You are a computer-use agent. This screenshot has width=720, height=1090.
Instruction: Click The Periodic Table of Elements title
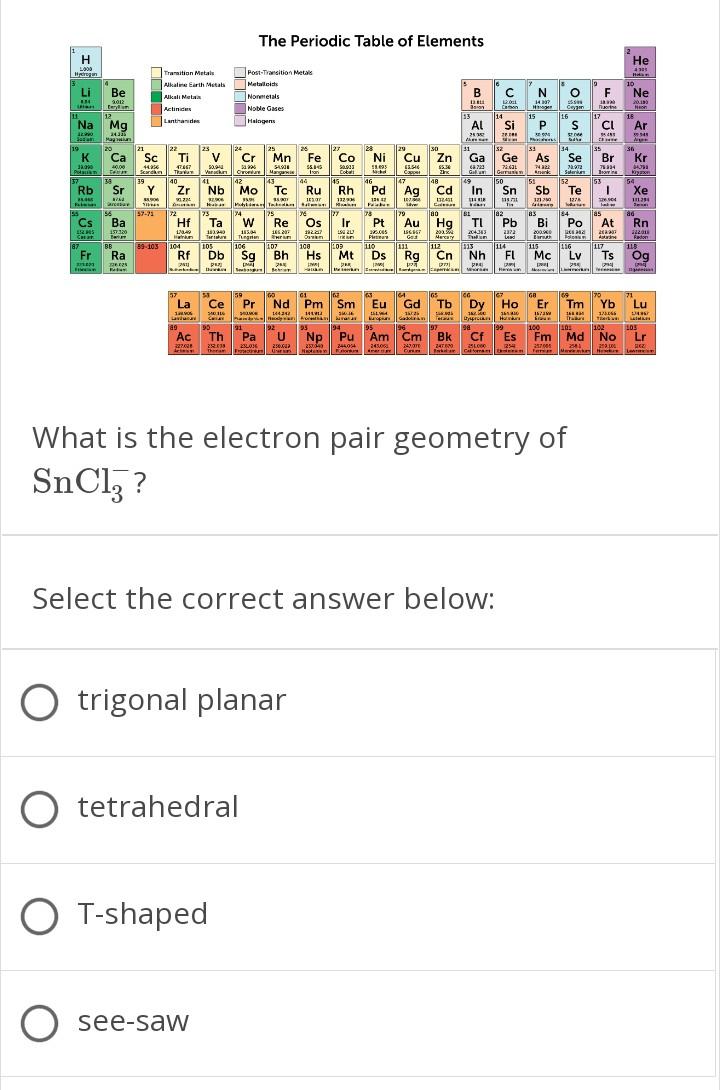point(371,41)
